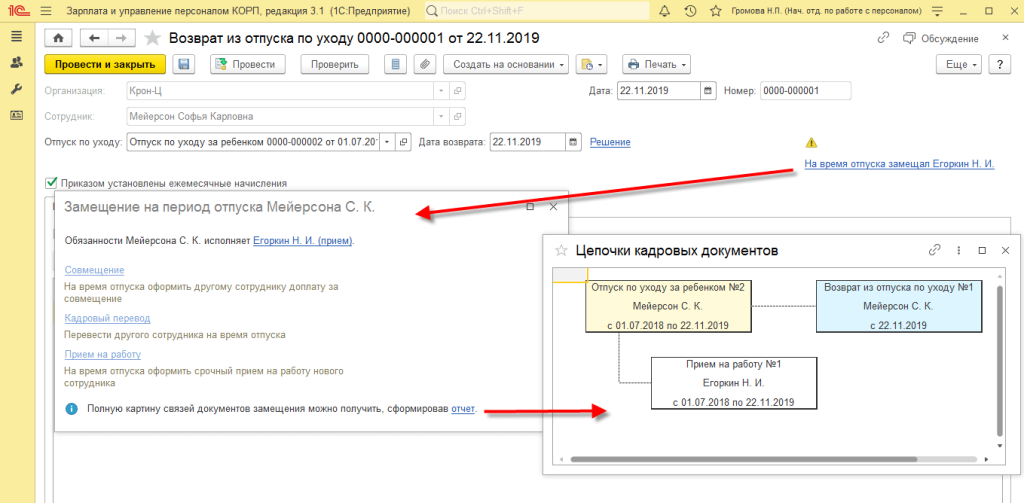The width and height of the screenshot is (1024, 503).
Task: Open service menu arrow in title bar
Action: (938, 11)
